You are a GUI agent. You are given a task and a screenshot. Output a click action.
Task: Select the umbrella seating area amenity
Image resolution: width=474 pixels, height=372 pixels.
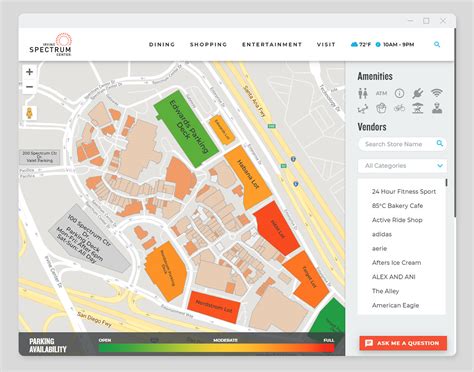pyautogui.click(x=418, y=108)
